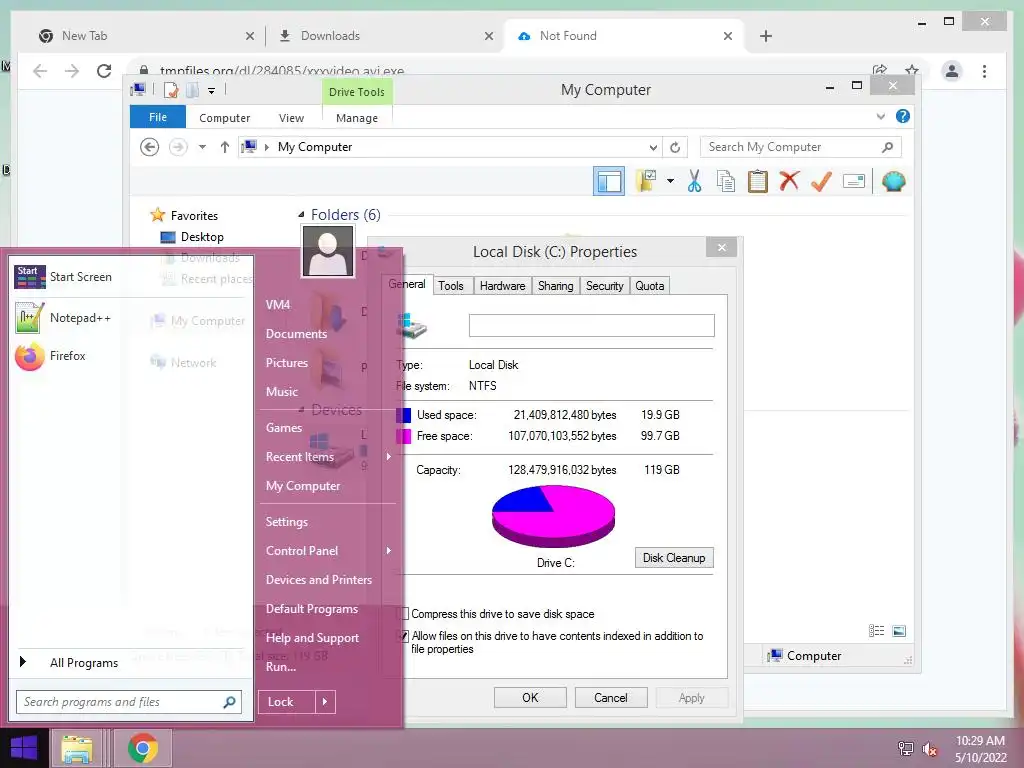The width and height of the screenshot is (1024, 768).
Task: Open the File ribbon tab
Action: 158,117
